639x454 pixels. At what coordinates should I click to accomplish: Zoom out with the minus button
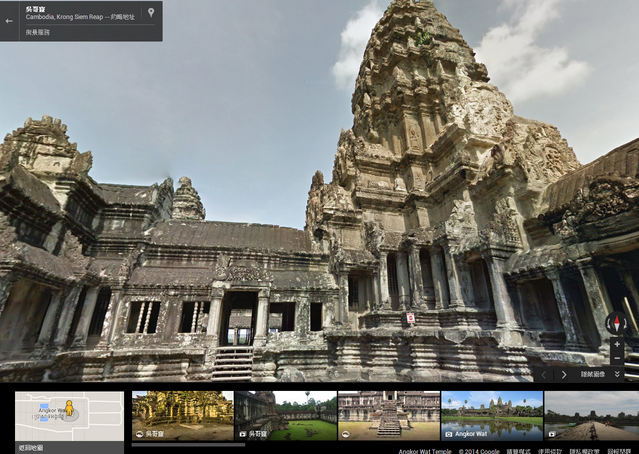617,358
